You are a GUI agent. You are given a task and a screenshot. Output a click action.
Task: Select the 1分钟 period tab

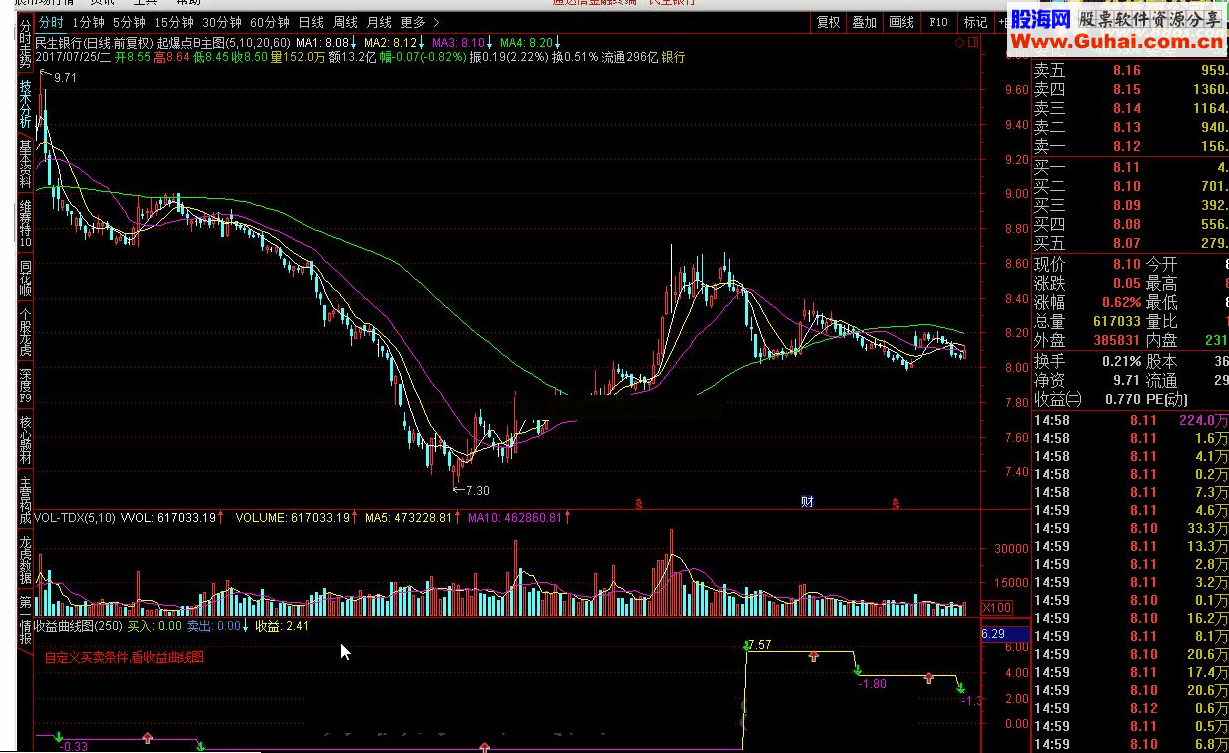[x=88, y=22]
